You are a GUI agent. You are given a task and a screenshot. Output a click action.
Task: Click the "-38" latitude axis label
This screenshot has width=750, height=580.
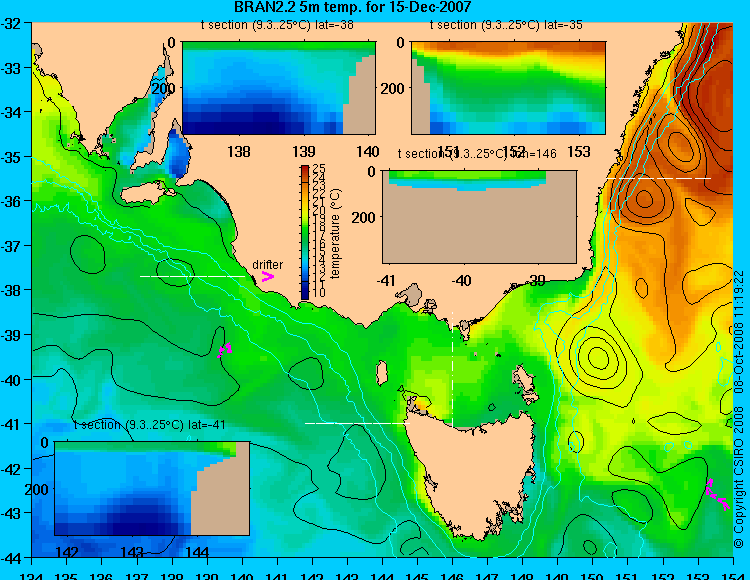[x=11, y=291]
